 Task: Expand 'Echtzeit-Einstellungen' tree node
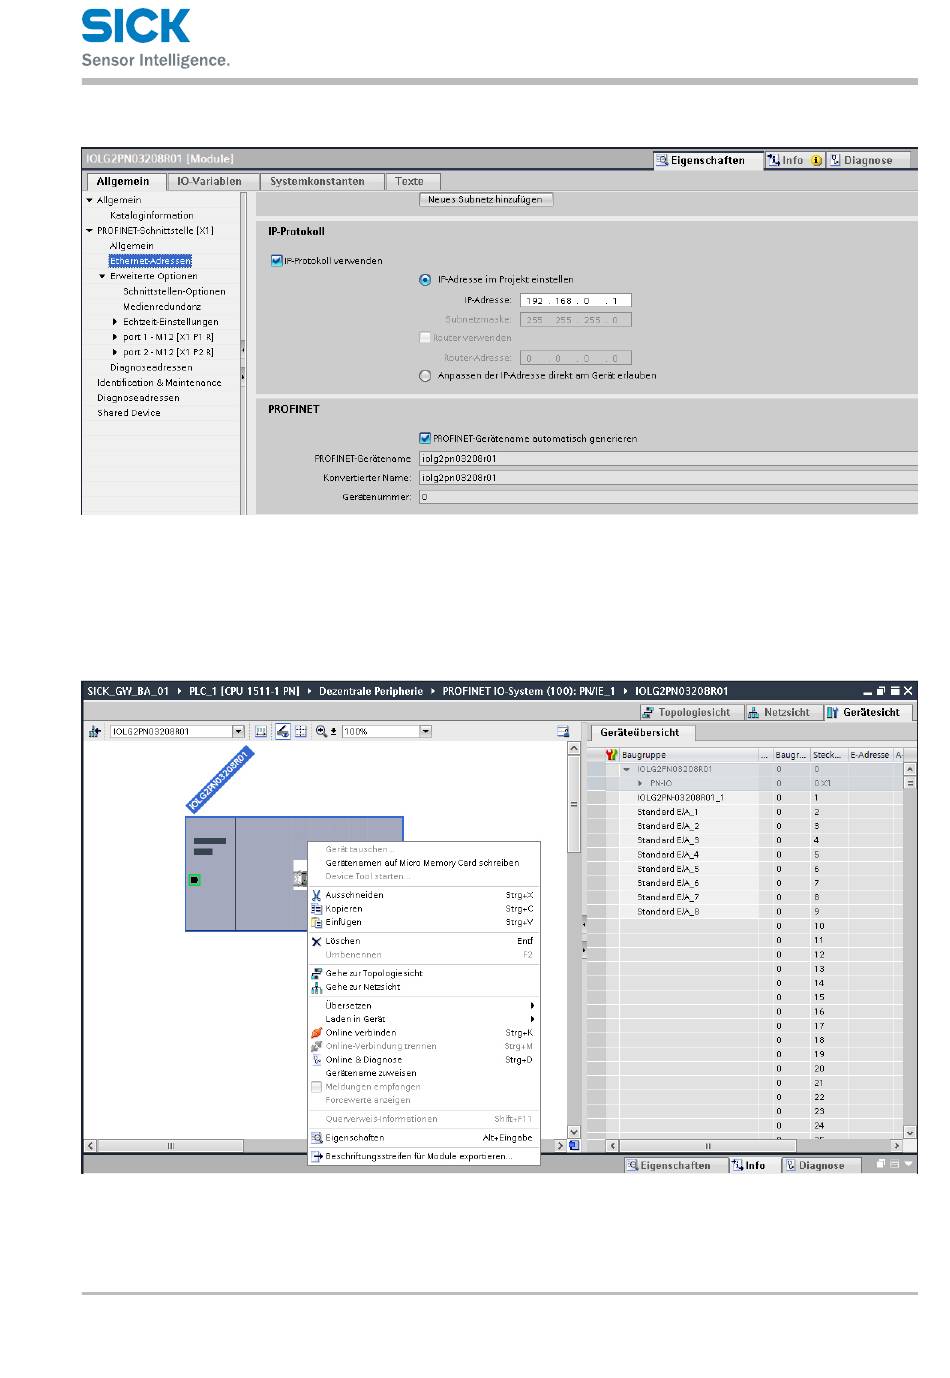point(115,322)
